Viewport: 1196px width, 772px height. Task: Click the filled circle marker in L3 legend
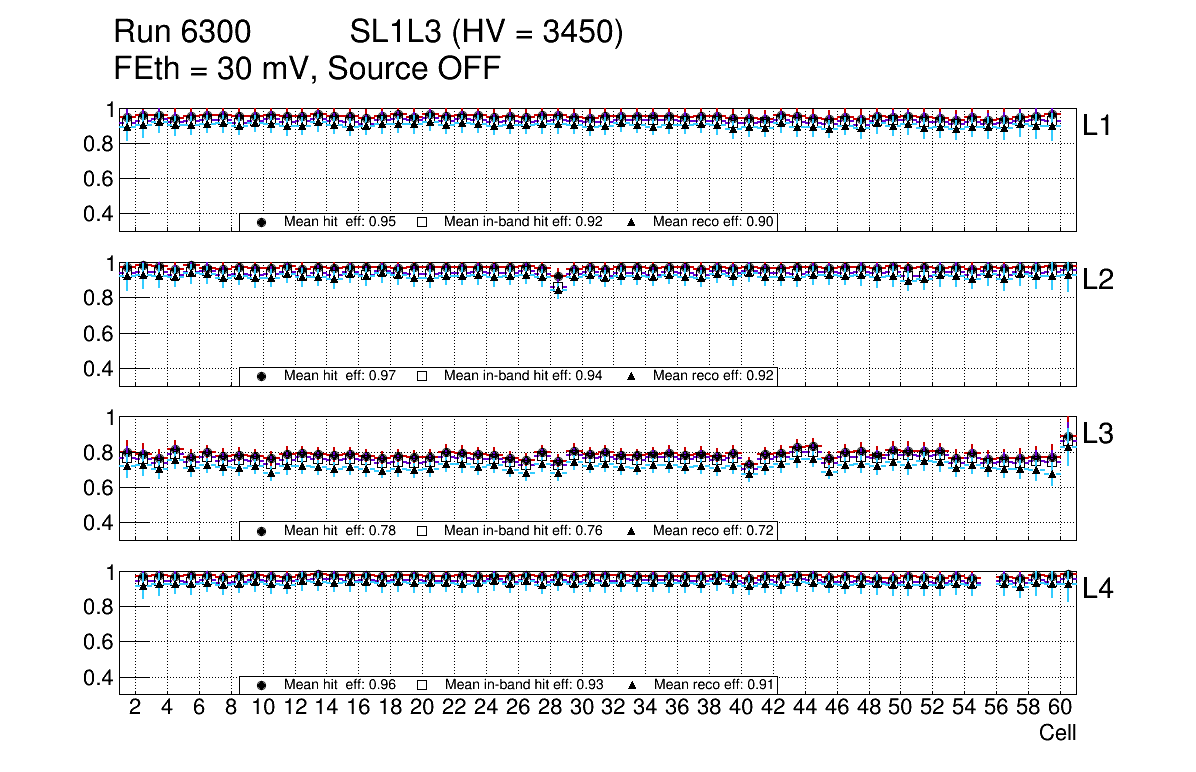point(262,531)
